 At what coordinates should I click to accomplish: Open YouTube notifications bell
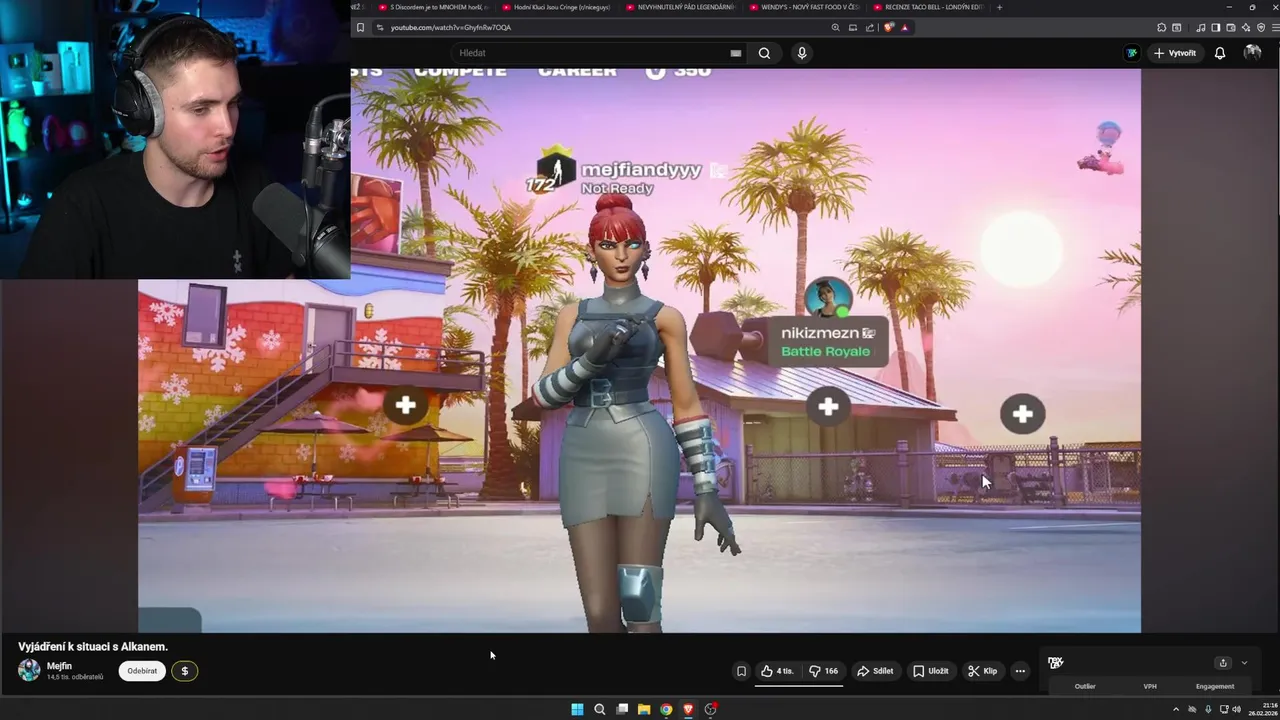[x=1220, y=53]
